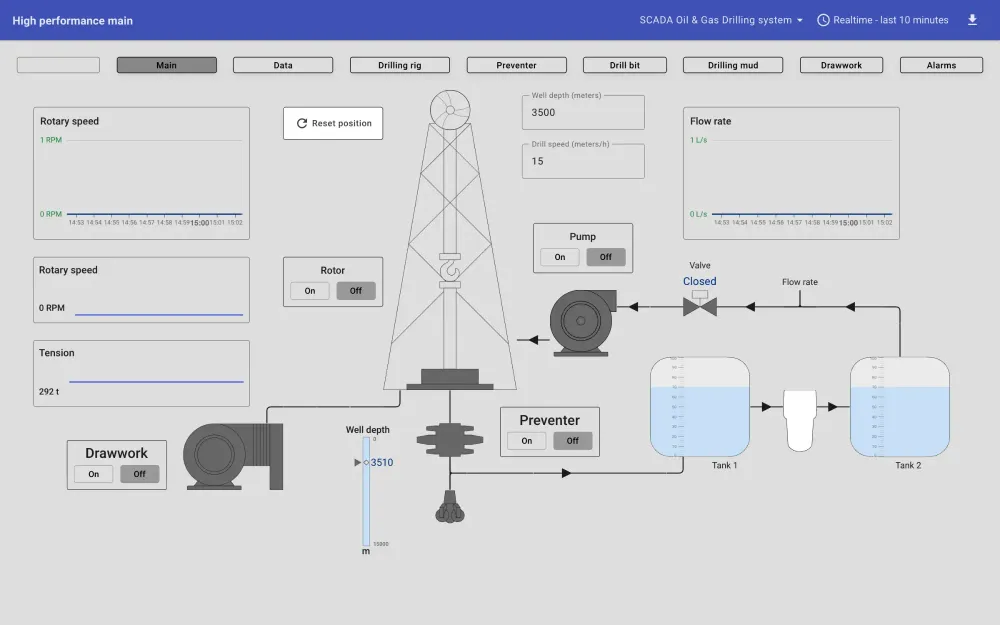The width and height of the screenshot is (1000, 625).
Task: Click the Reset position button
Action: [x=333, y=123]
